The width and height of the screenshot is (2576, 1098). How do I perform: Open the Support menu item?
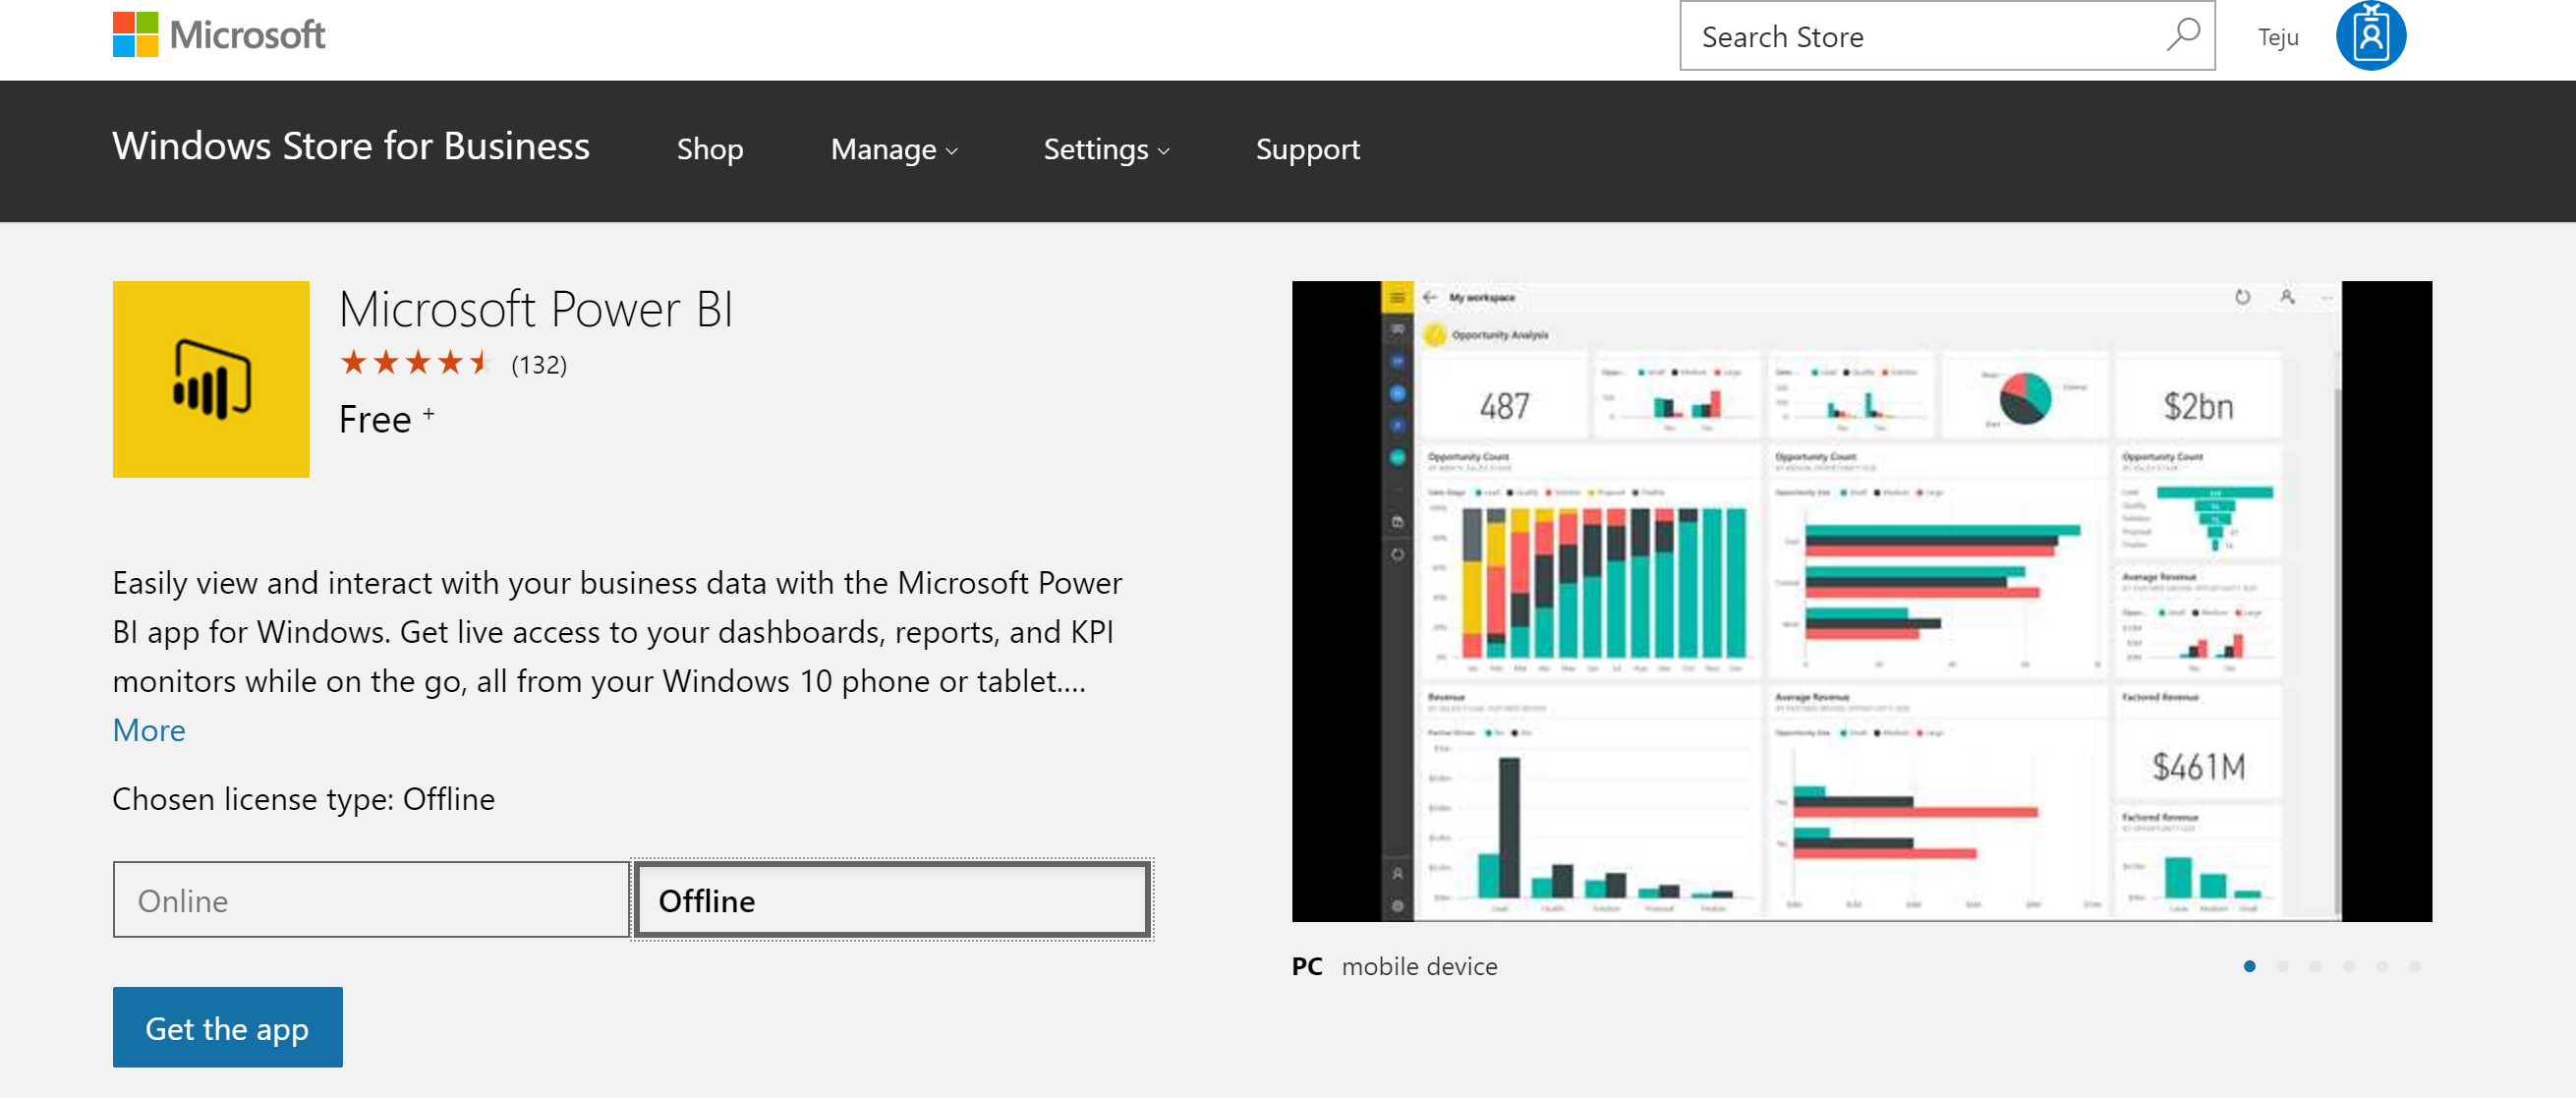(x=1308, y=149)
